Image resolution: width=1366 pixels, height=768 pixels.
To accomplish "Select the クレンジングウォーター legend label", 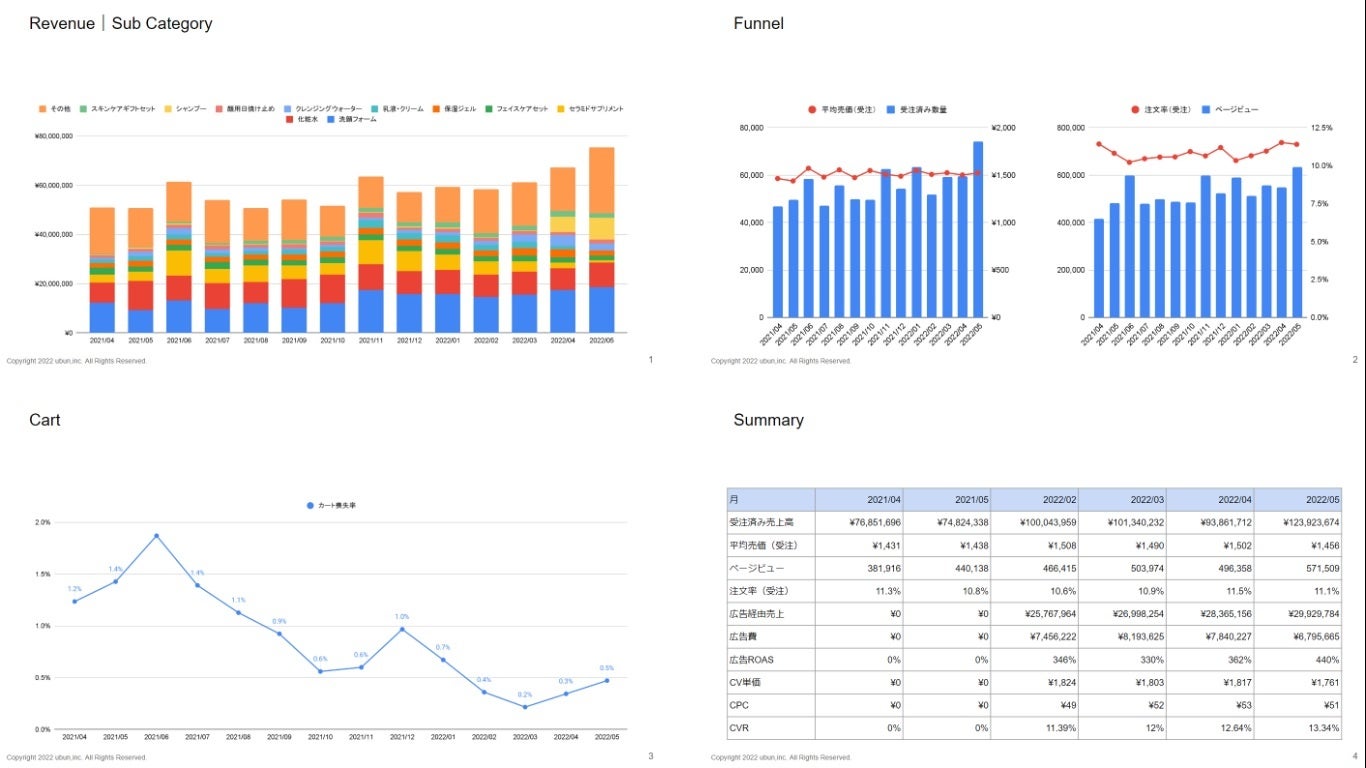I will pyautogui.click(x=328, y=108).
